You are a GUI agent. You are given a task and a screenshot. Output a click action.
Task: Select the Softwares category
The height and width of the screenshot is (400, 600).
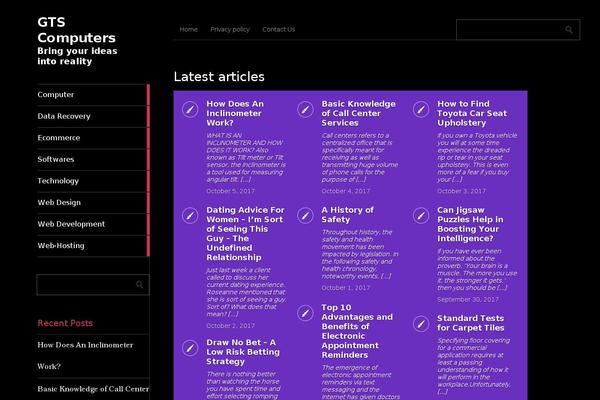55,159
